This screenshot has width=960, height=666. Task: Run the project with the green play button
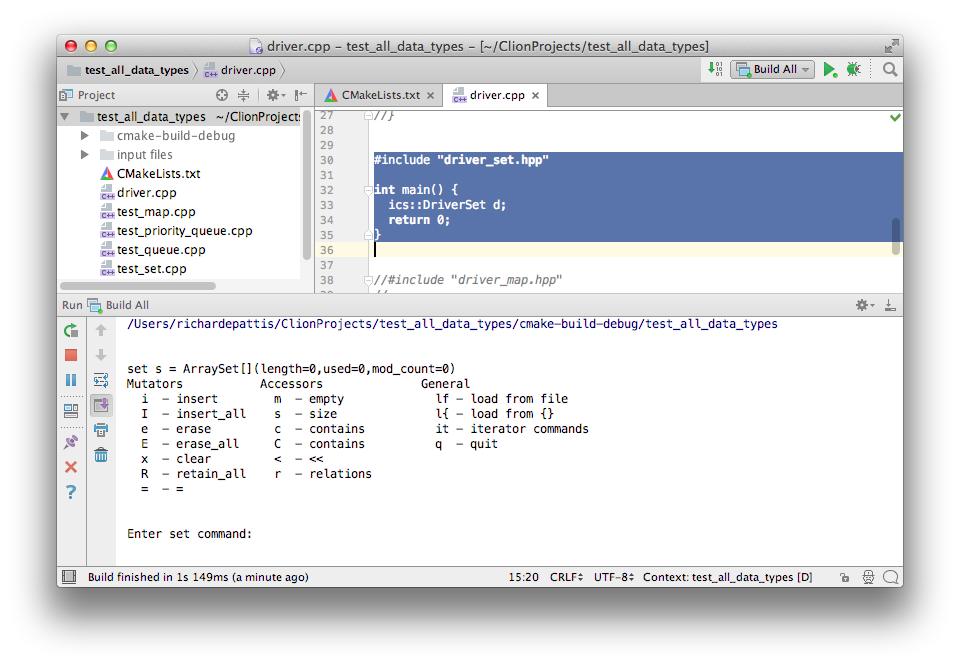pyautogui.click(x=829, y=69)
